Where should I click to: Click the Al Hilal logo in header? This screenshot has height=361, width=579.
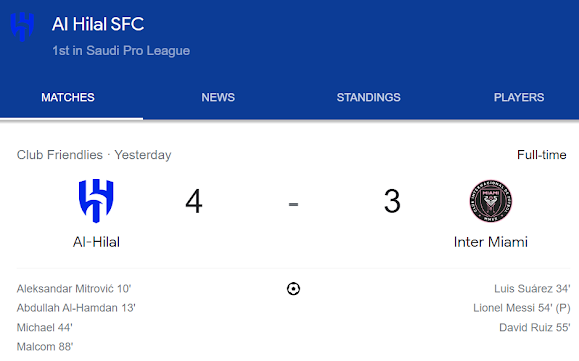tap(22, 27)
